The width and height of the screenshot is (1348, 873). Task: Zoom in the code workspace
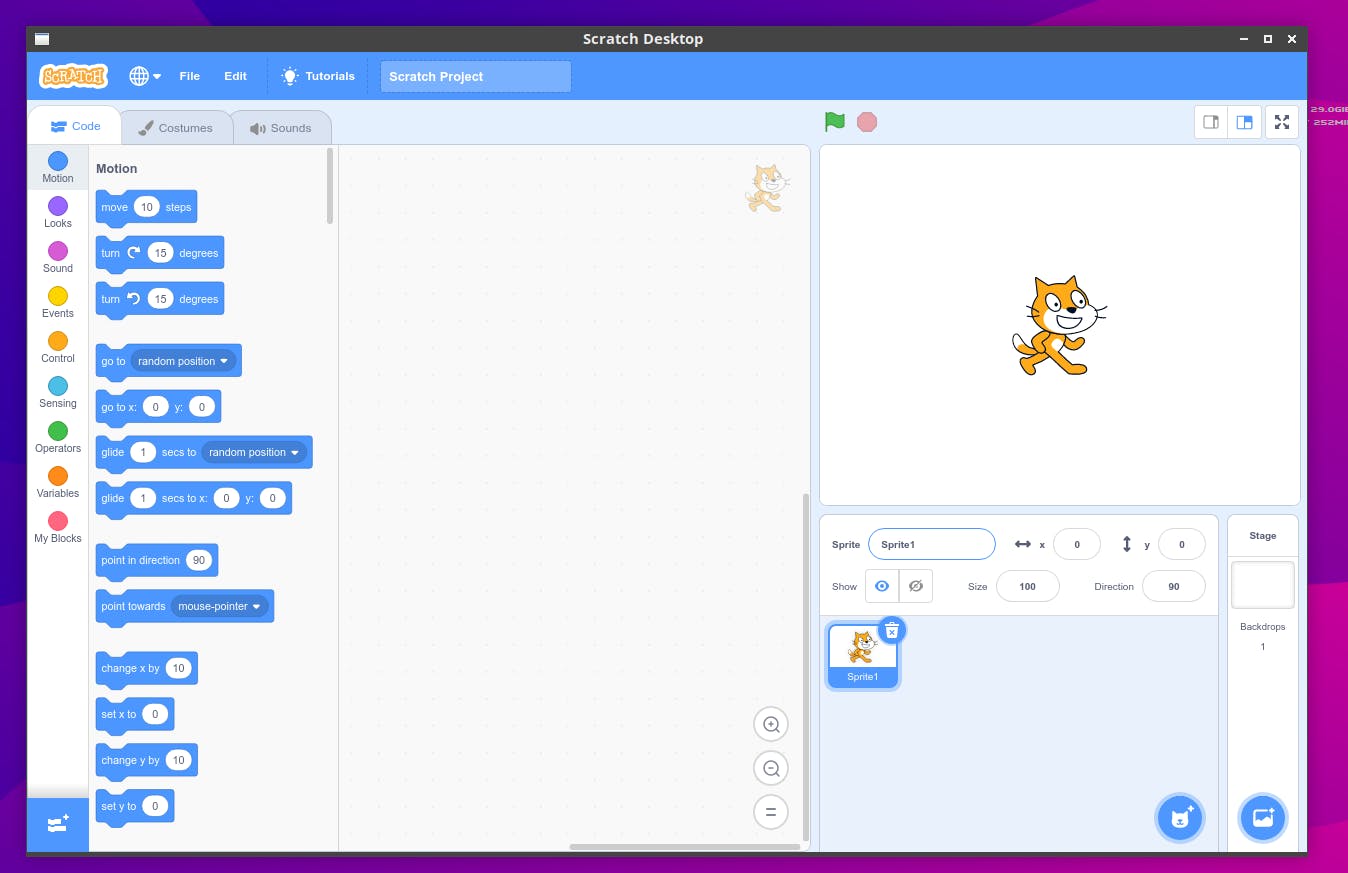pyautogui.click(x=771, y=724)
